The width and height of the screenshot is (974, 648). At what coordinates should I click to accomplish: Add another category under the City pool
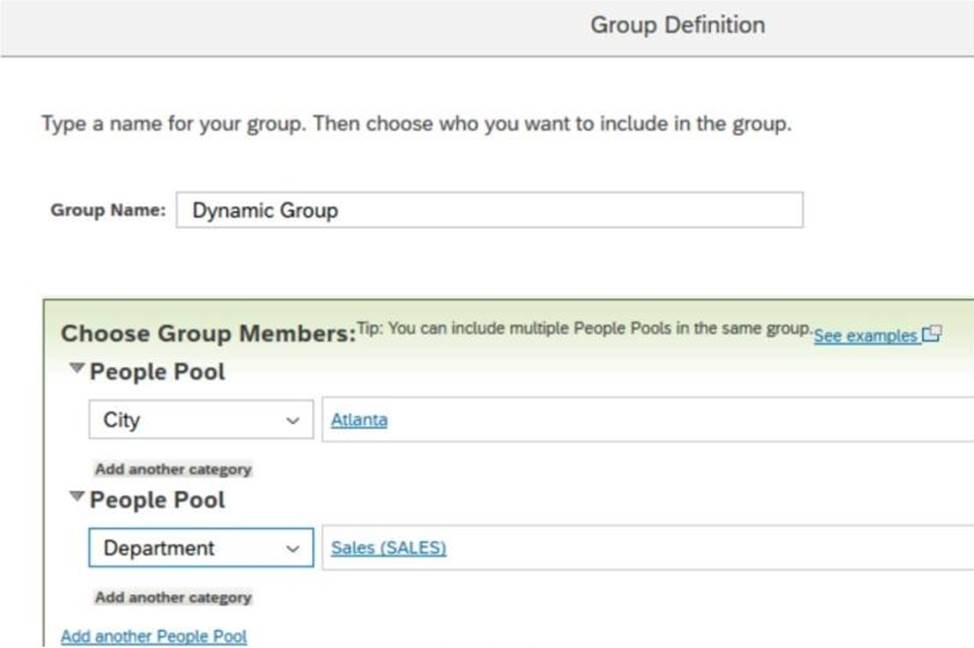(173, 469)
